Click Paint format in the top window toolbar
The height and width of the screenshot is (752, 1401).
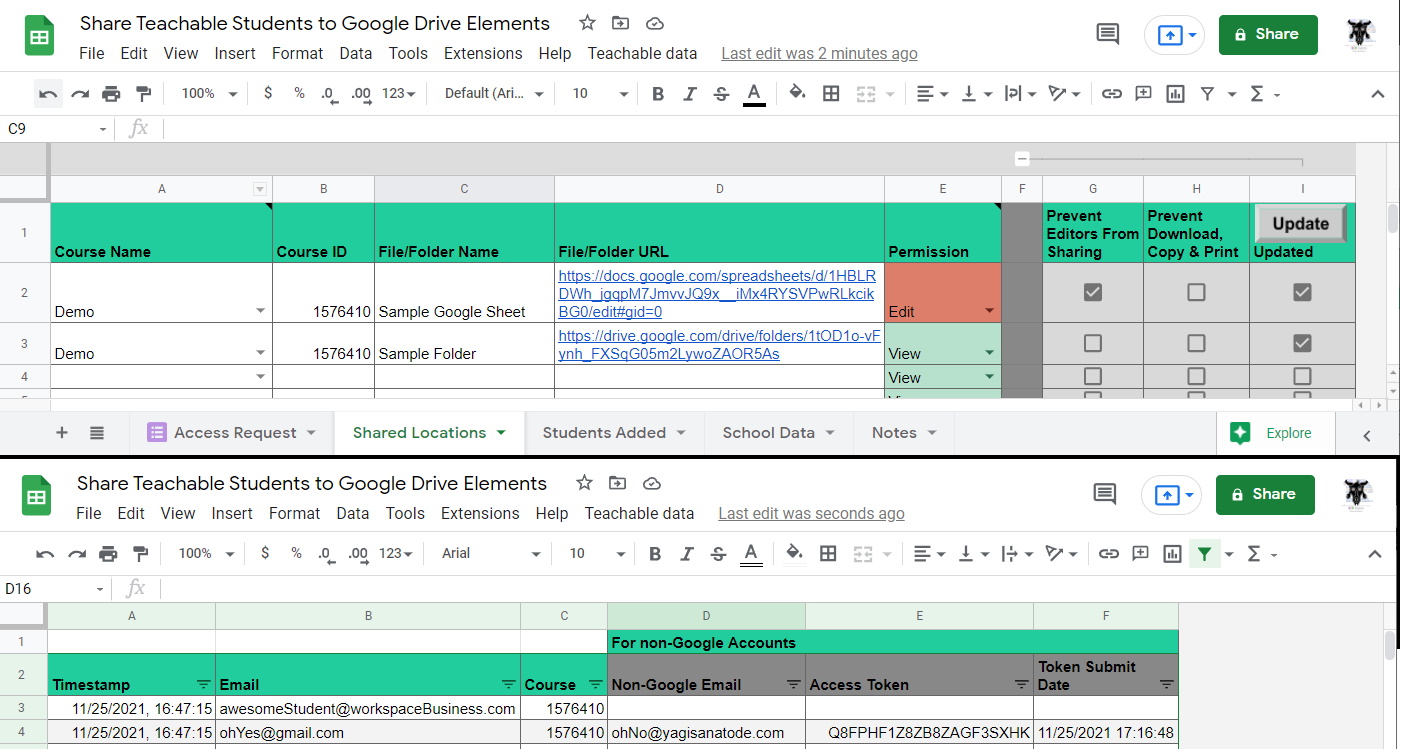point(143,93)
